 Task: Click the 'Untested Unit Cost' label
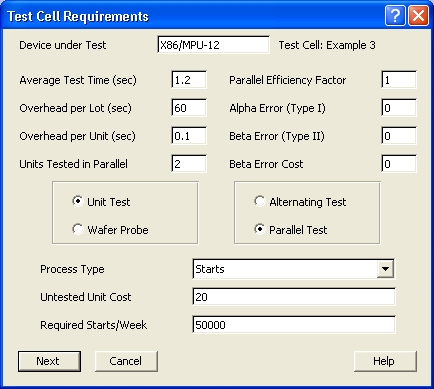coord(86,297)
